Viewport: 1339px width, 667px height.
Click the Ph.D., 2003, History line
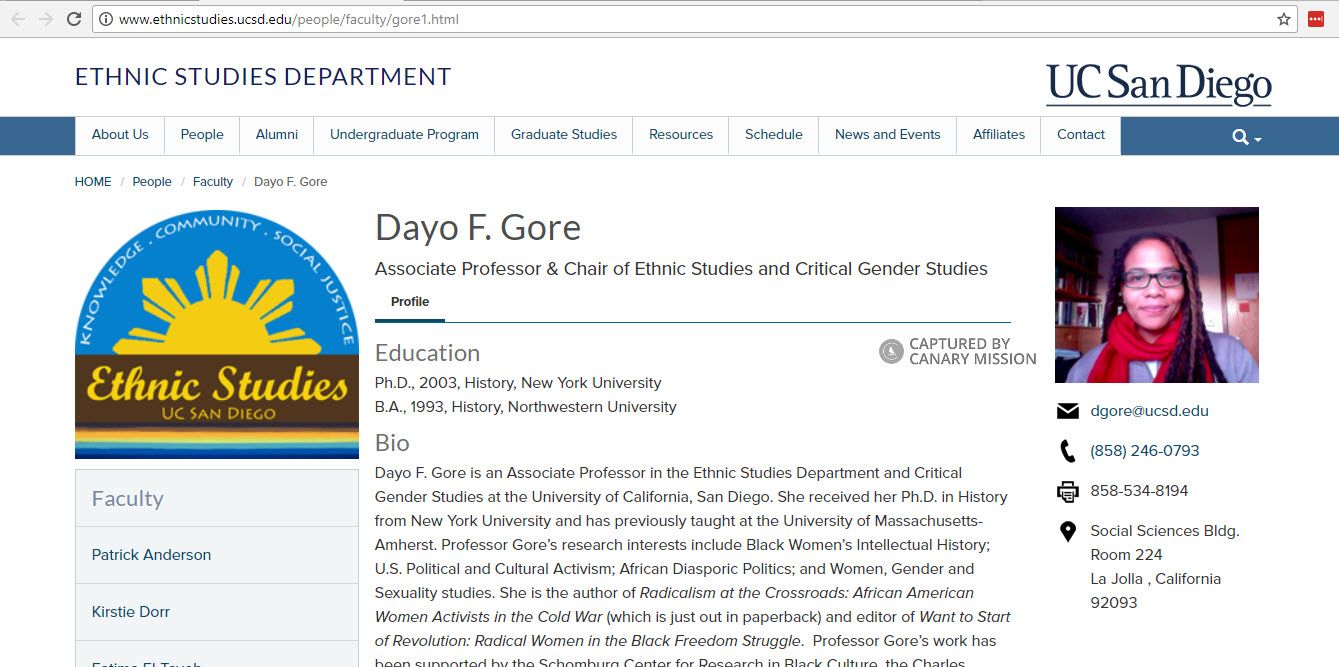click(x=518, y=383)
